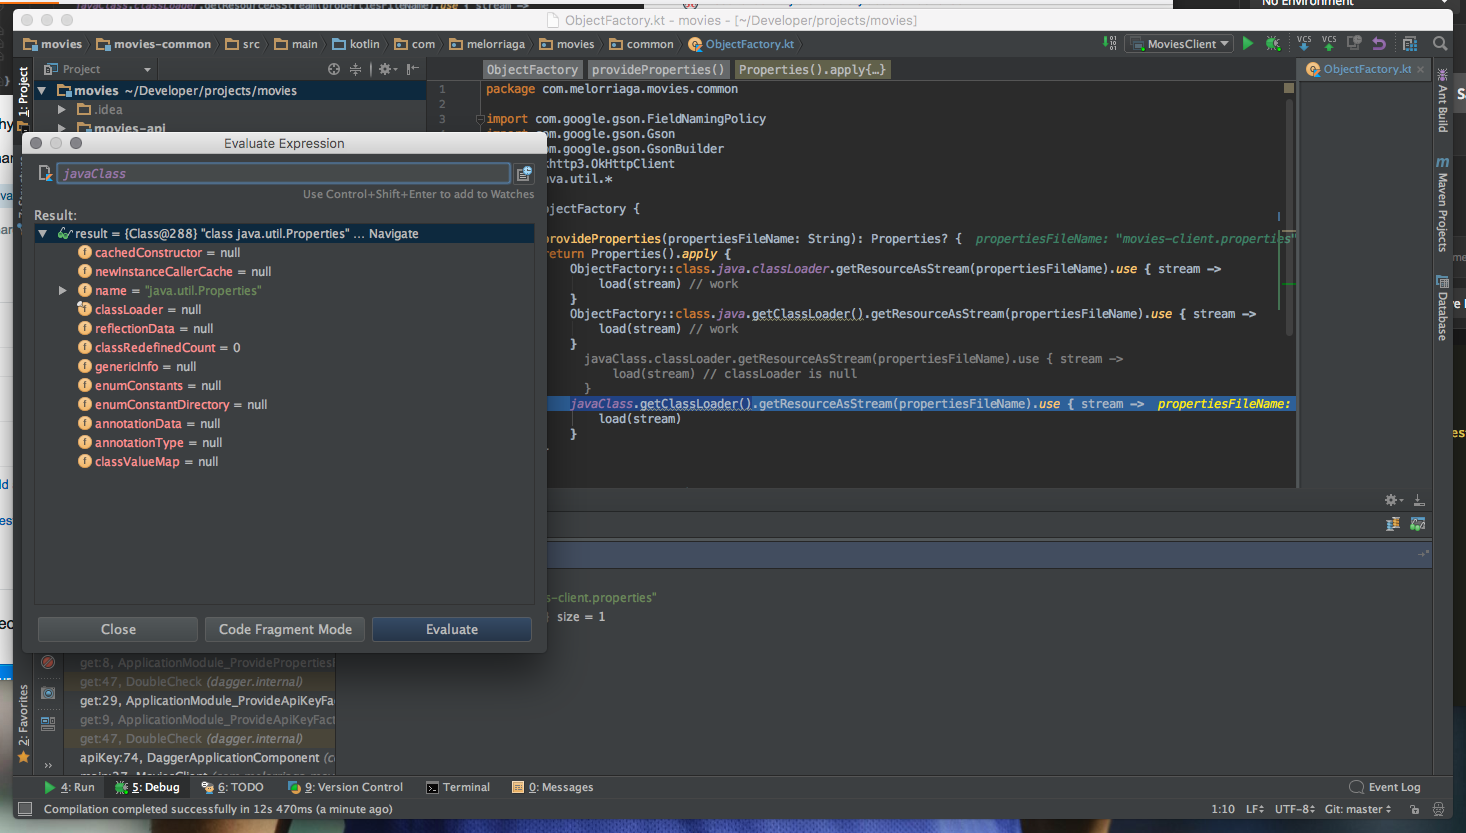
Task: Click scroll from source target icon
Action: click(x=334, y=69)
